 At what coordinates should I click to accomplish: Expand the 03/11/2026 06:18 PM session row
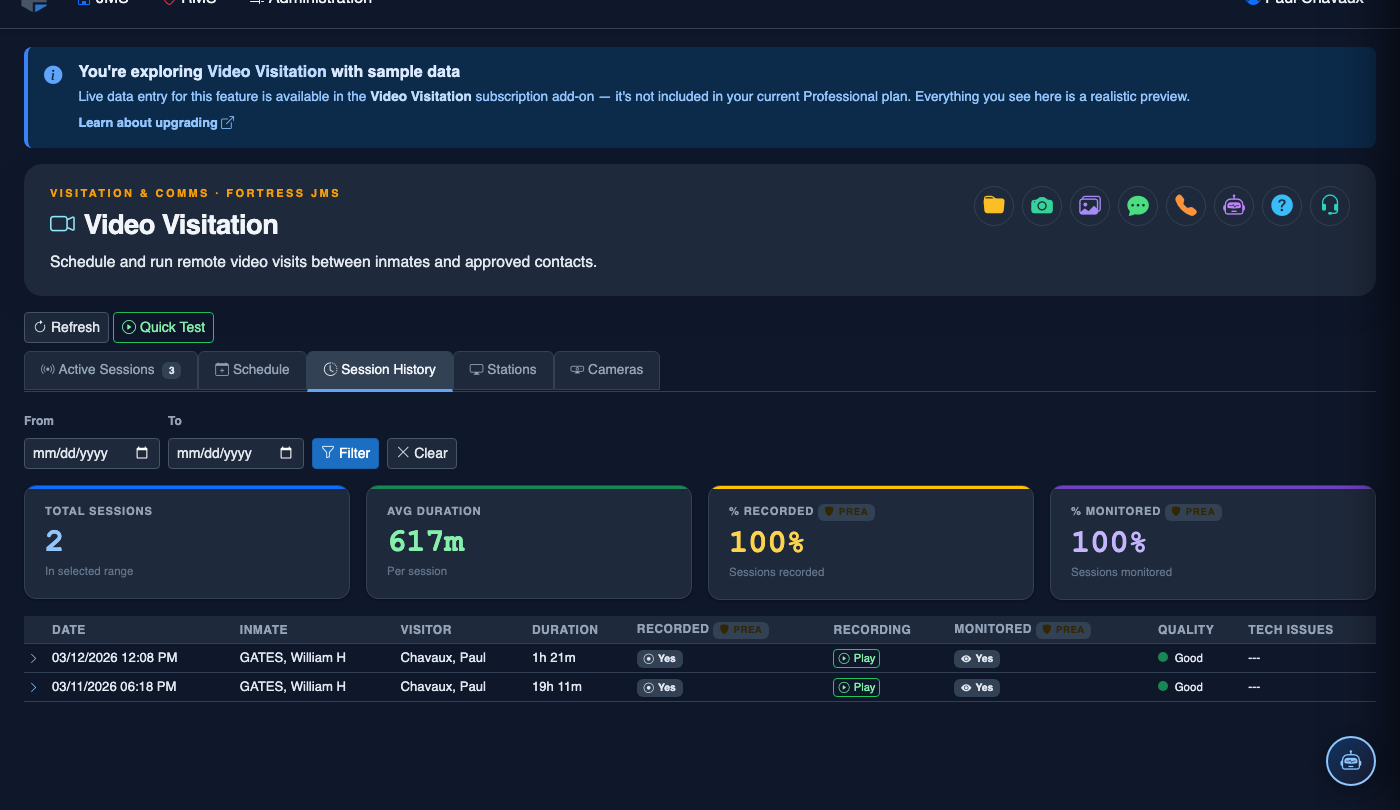pyautogui.click(x=33, y=687)
